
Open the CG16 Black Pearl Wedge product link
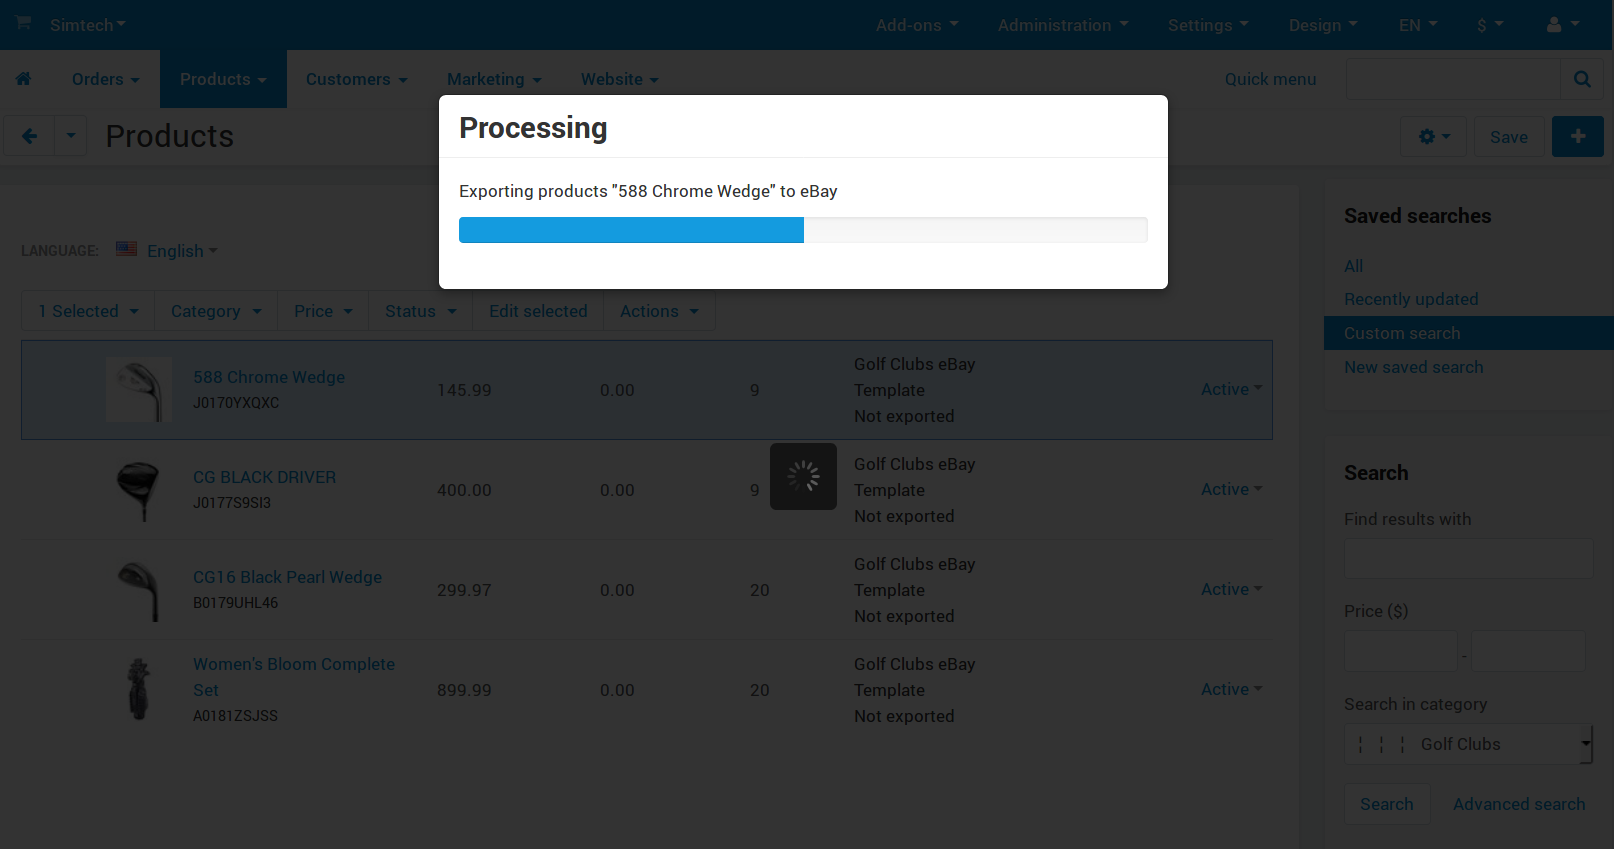pyautogui.click(x=287, y=577)
